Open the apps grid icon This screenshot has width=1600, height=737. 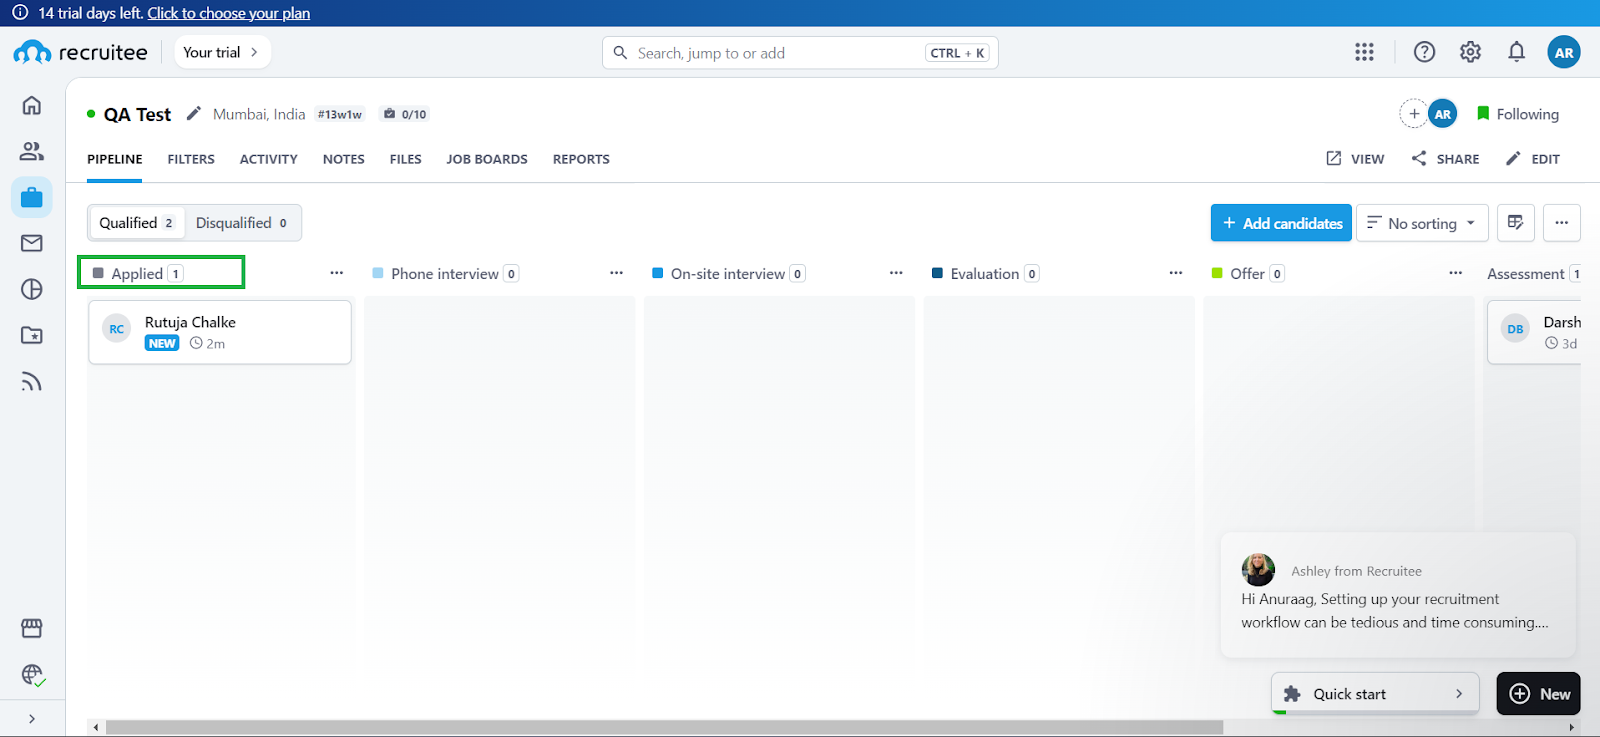(x=1364, y=52)
